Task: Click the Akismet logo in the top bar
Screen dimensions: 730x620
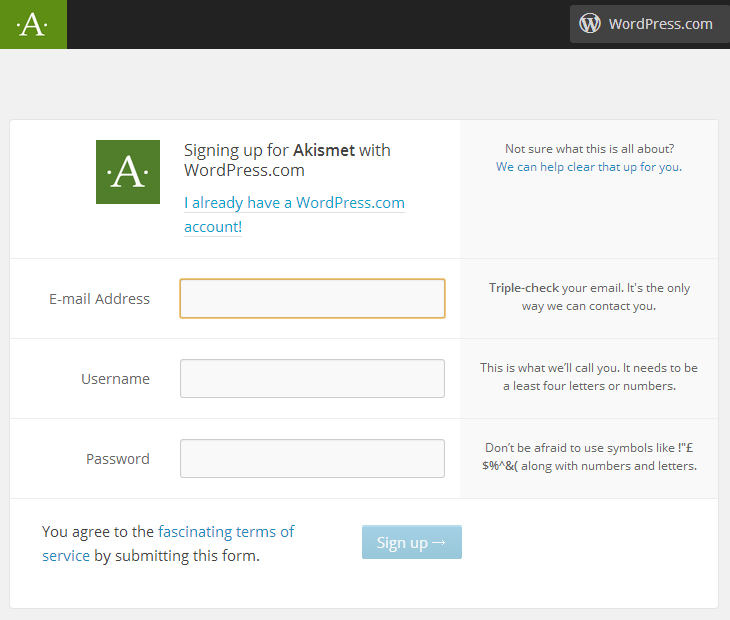Action: click(33, 24)
